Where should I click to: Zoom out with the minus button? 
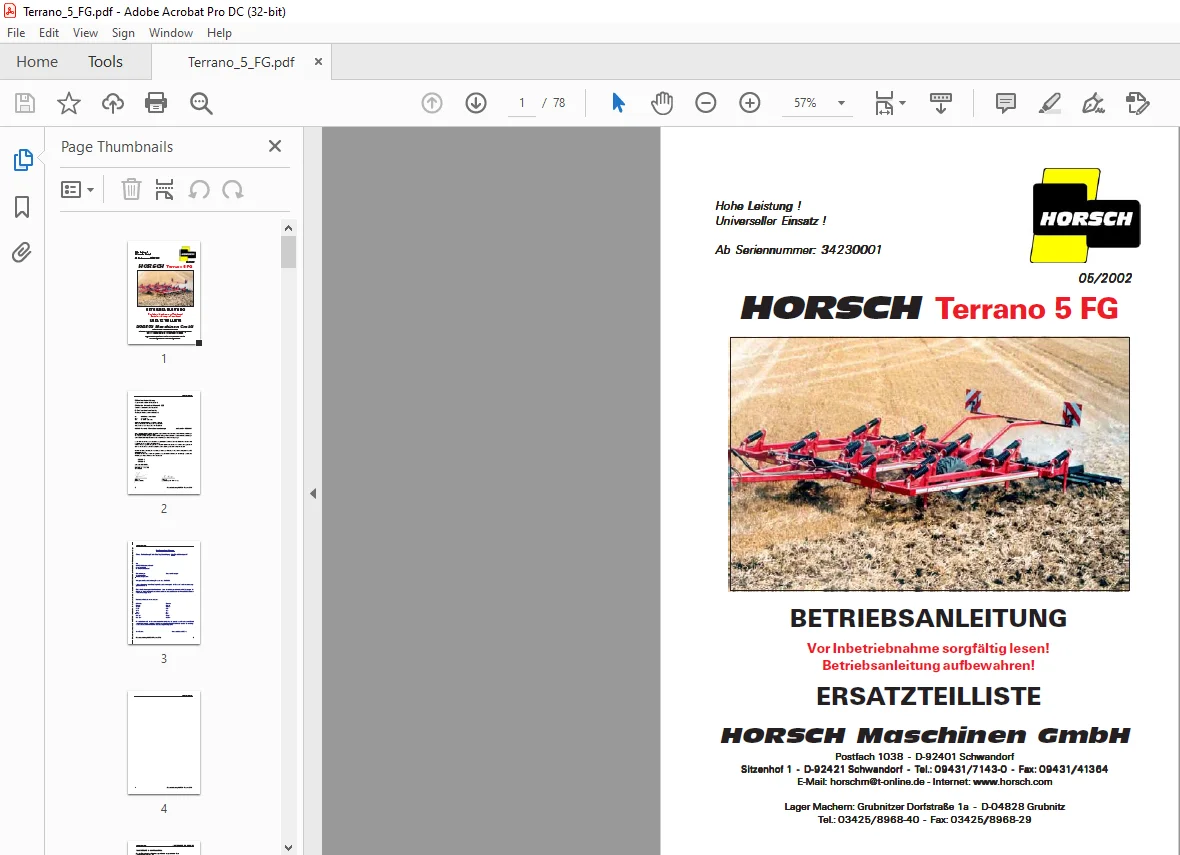click(706, 103)
